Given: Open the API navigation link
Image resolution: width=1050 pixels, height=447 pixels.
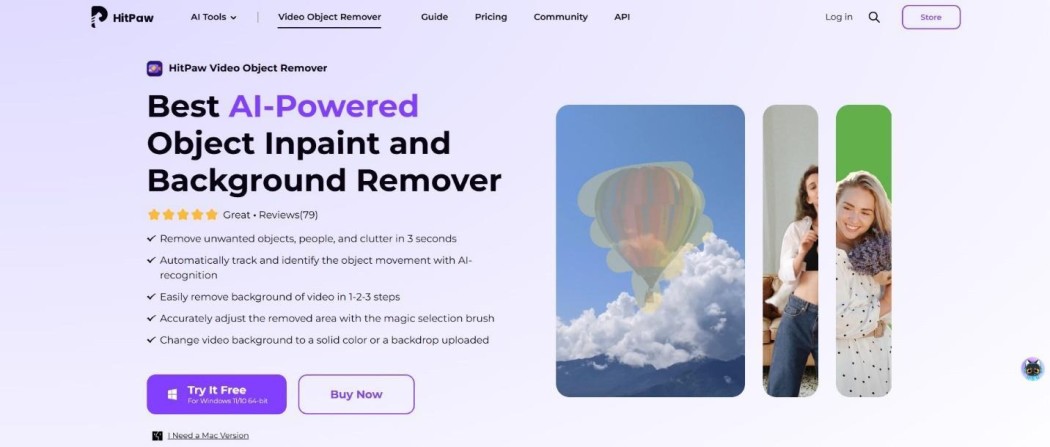Looking at the screenshot, I should pyautogui.click(x=622, y=17).
